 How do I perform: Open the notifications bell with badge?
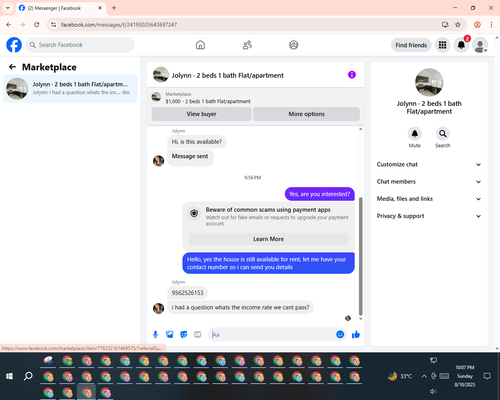coord(461,45)
